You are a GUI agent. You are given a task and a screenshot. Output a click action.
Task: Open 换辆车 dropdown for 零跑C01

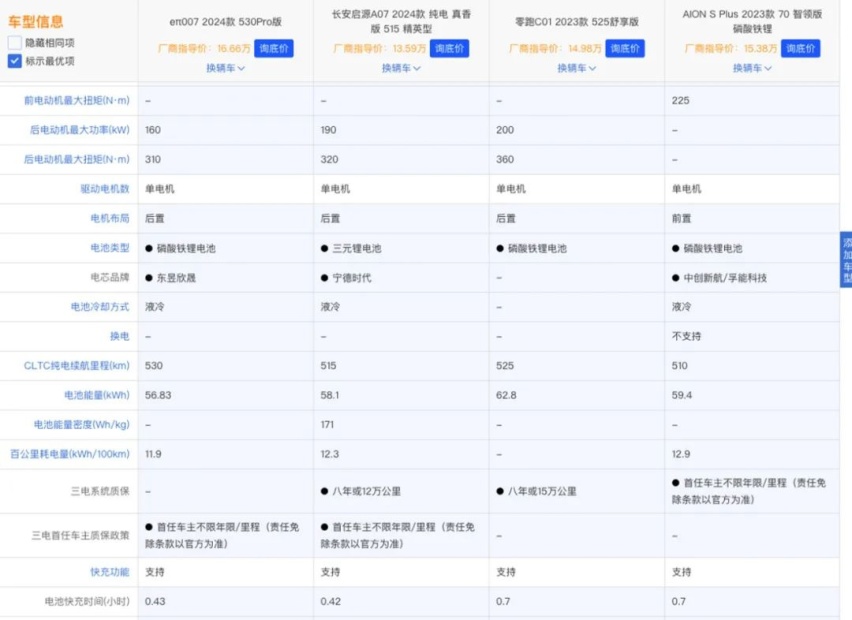(x=577, y=68)
